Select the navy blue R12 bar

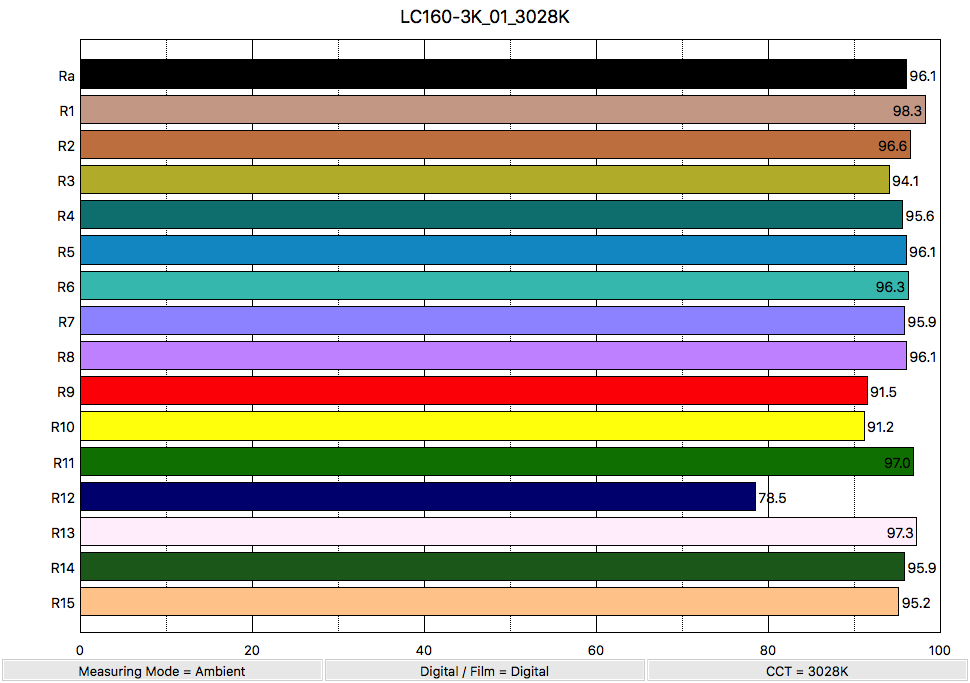tap(417, 497)
